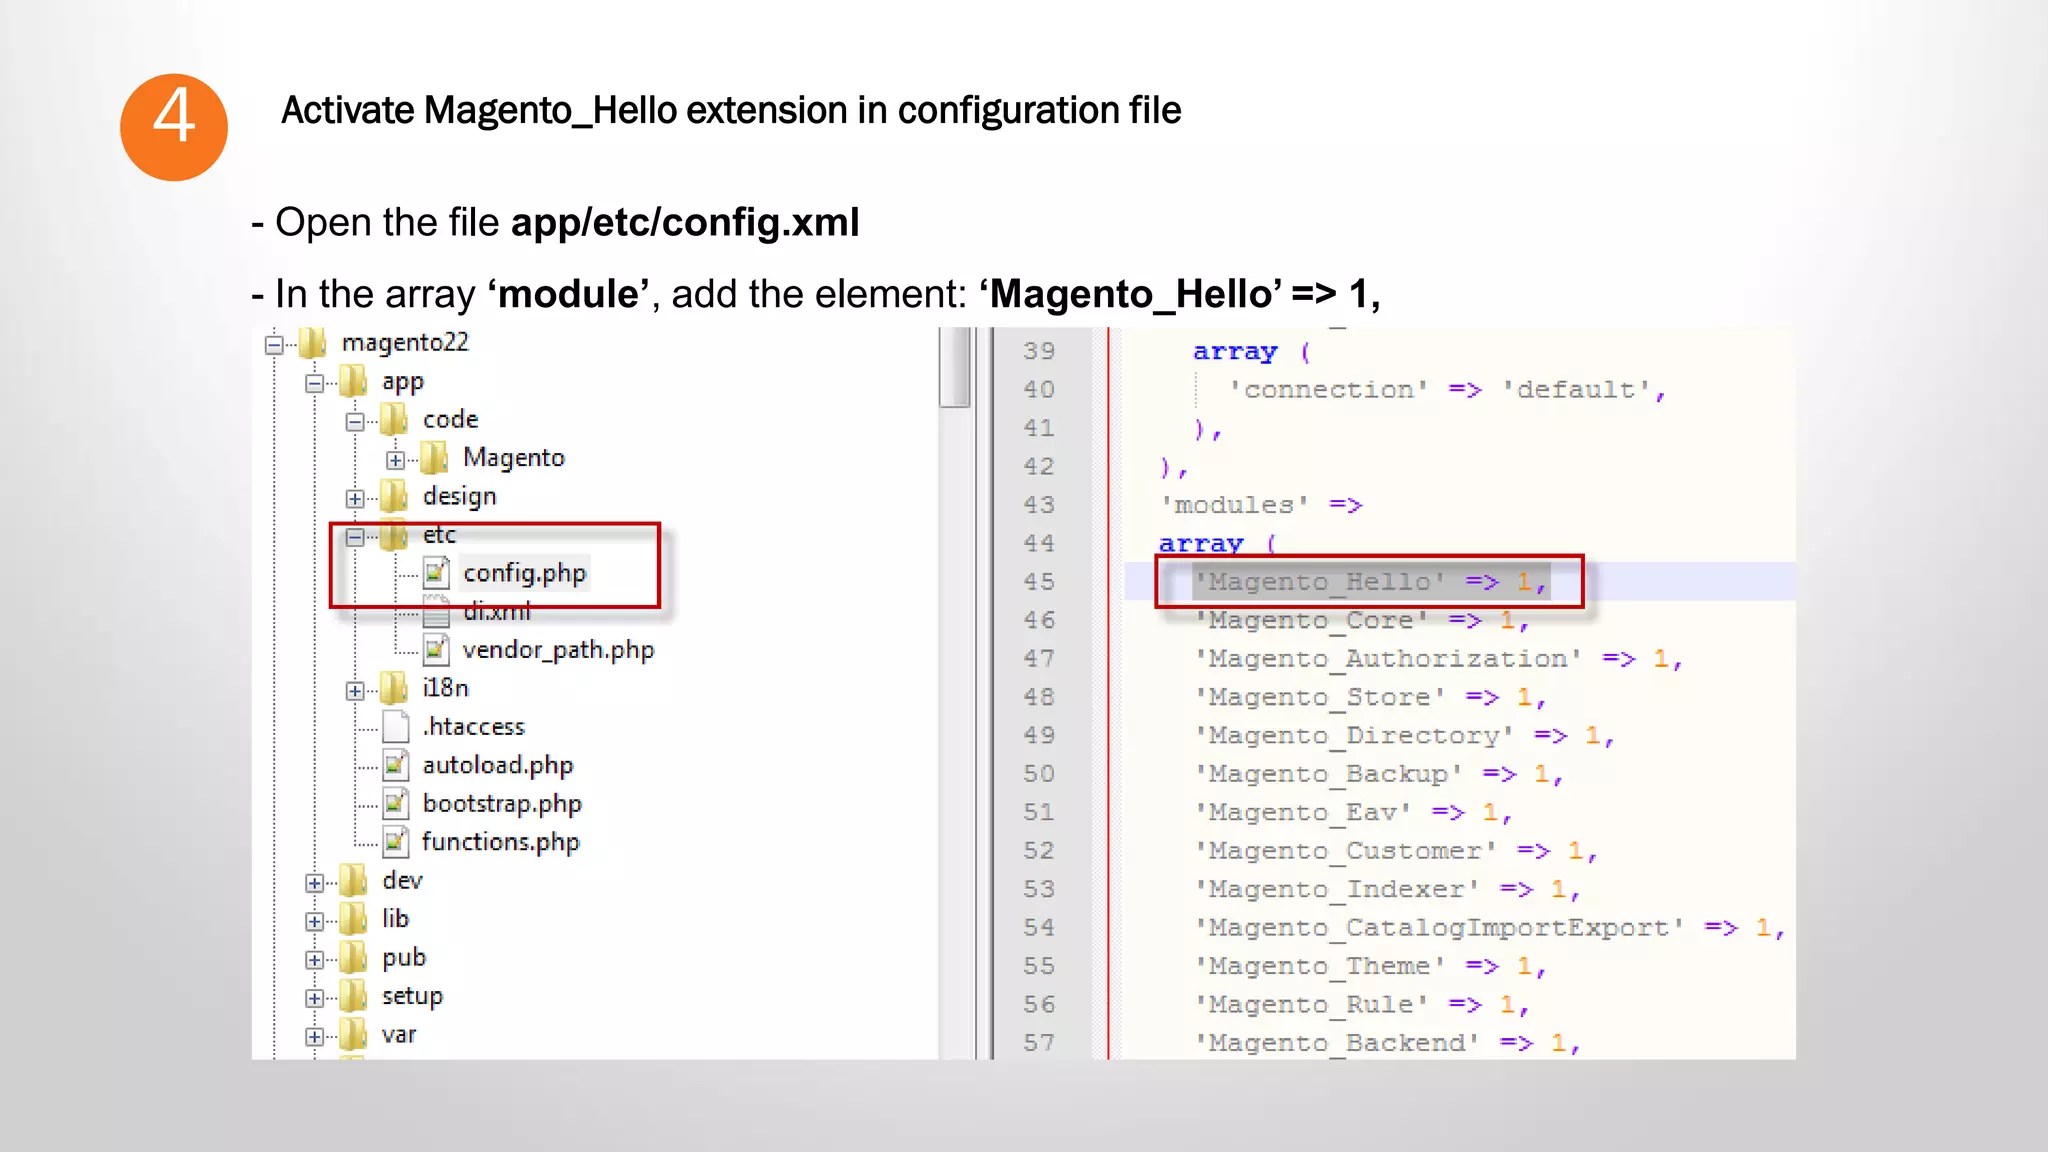Select magento22 label in tree
This screenshot has width=2048, height=1152.
[405, 342]
